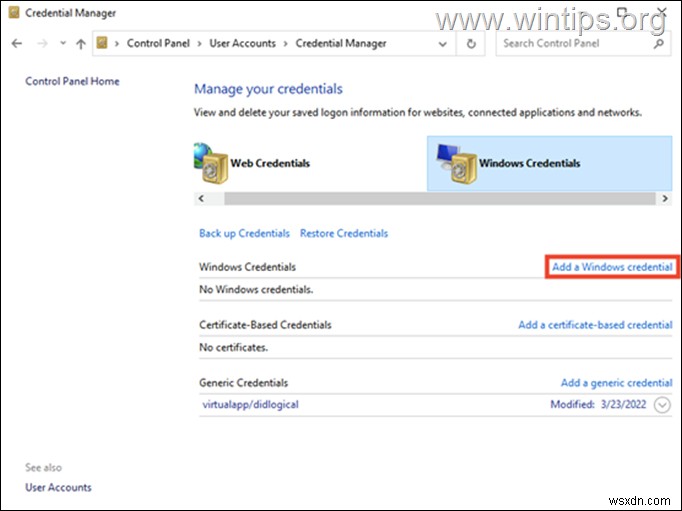Image resolution: width=682 pixels, height=511 pixels.
Task: Click the Modified: 3/23/2022 date text
Action: tap(598, 405)
